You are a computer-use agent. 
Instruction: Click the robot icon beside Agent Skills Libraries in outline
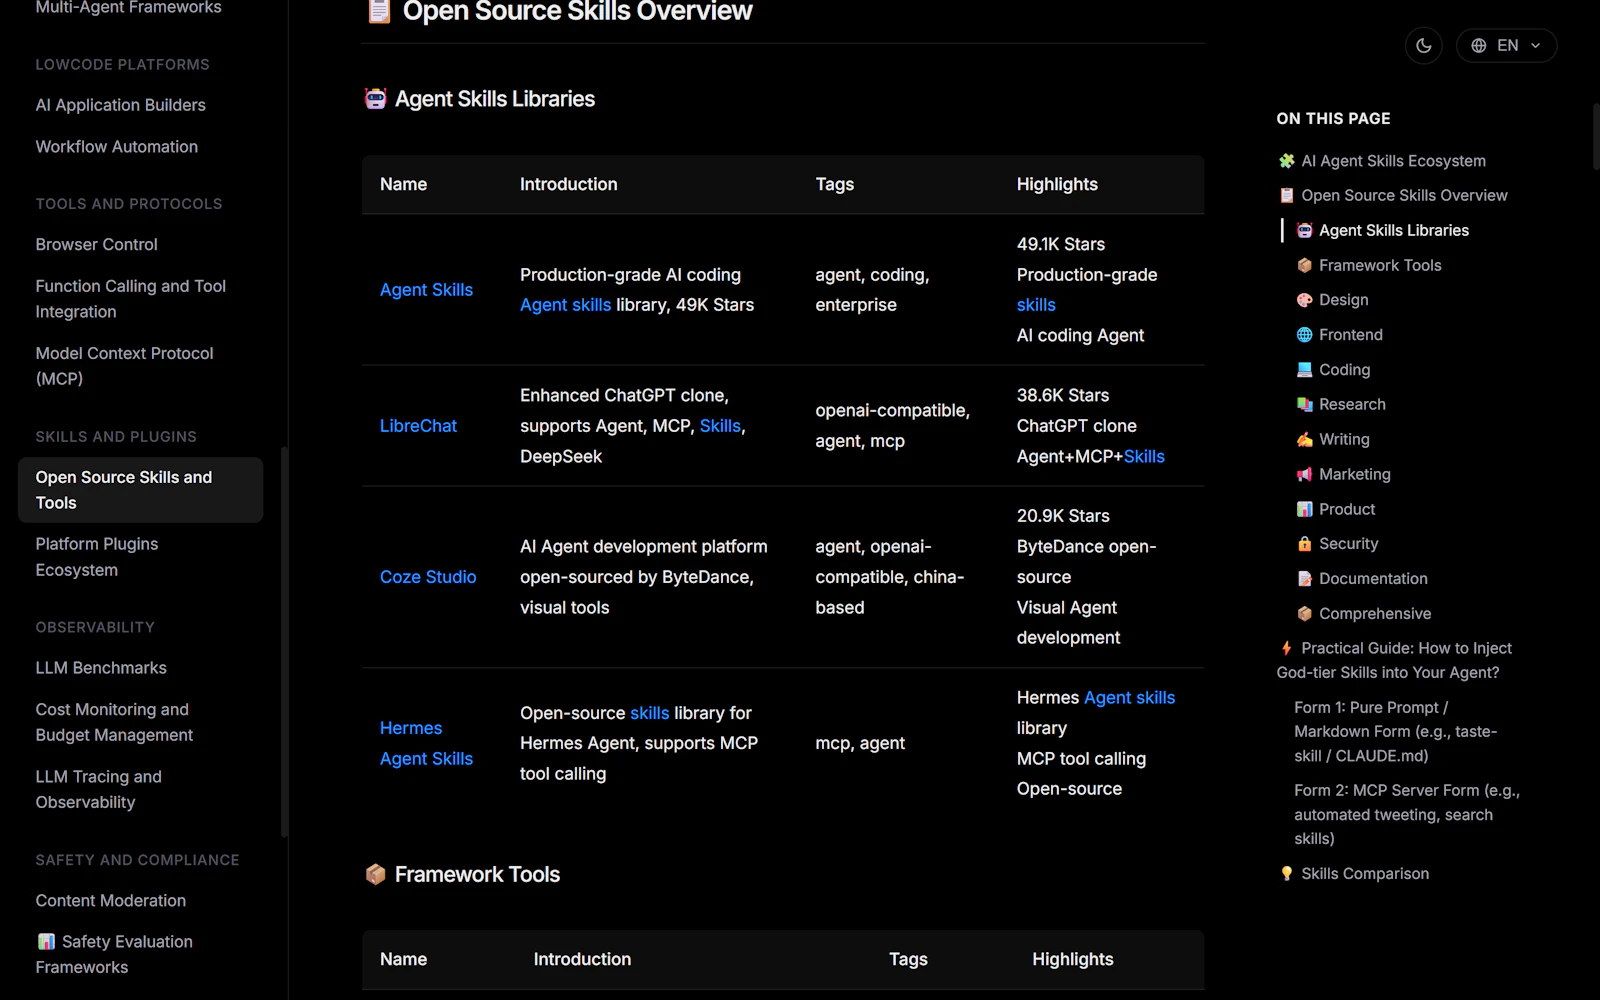[x=1304, y=231]
